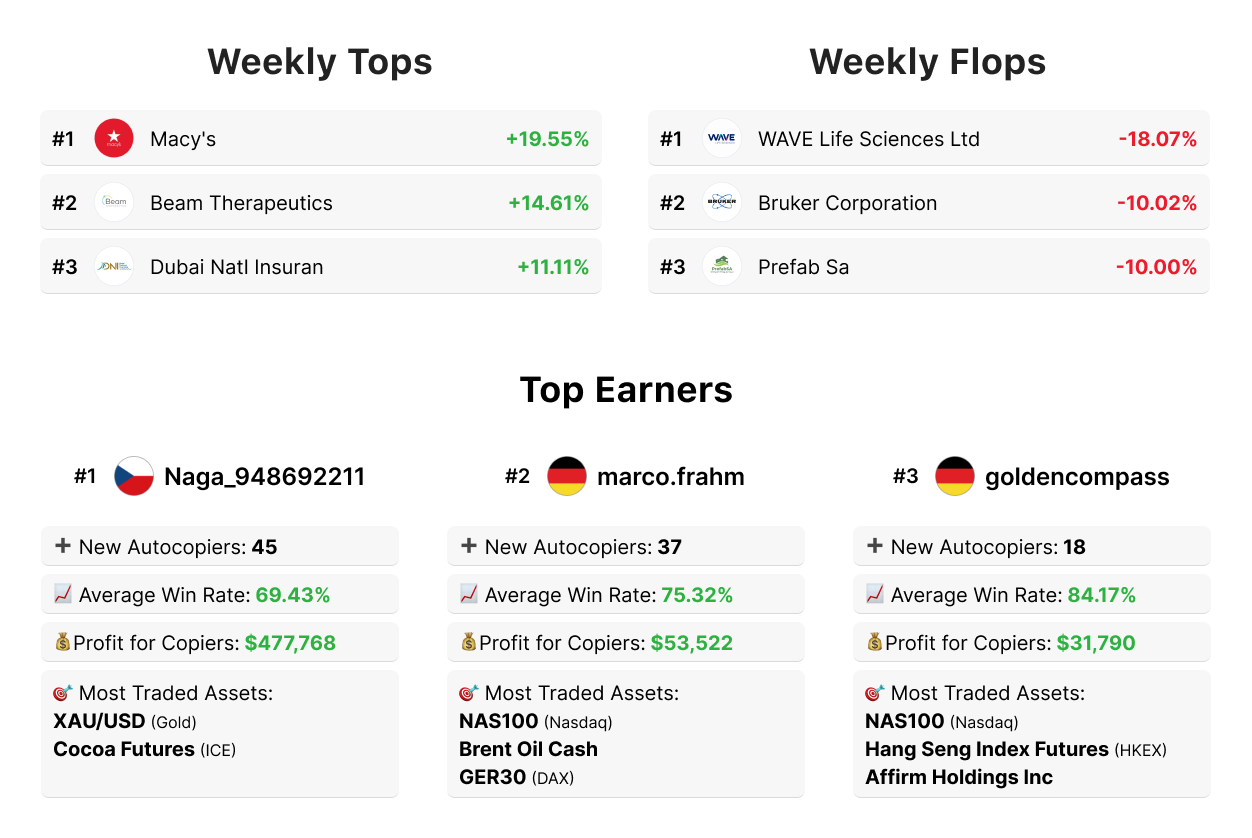Open the Naga_948692211 trader profile
The image size is (1252, 838).
coord(264,477)
